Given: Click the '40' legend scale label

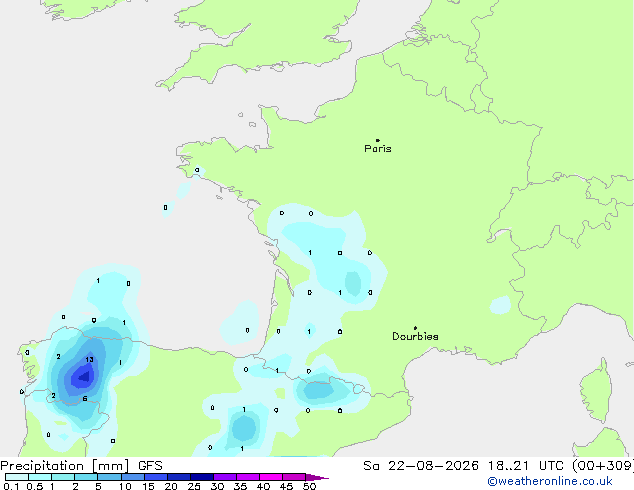Looking at the screenshot, I should pos(263,486).
